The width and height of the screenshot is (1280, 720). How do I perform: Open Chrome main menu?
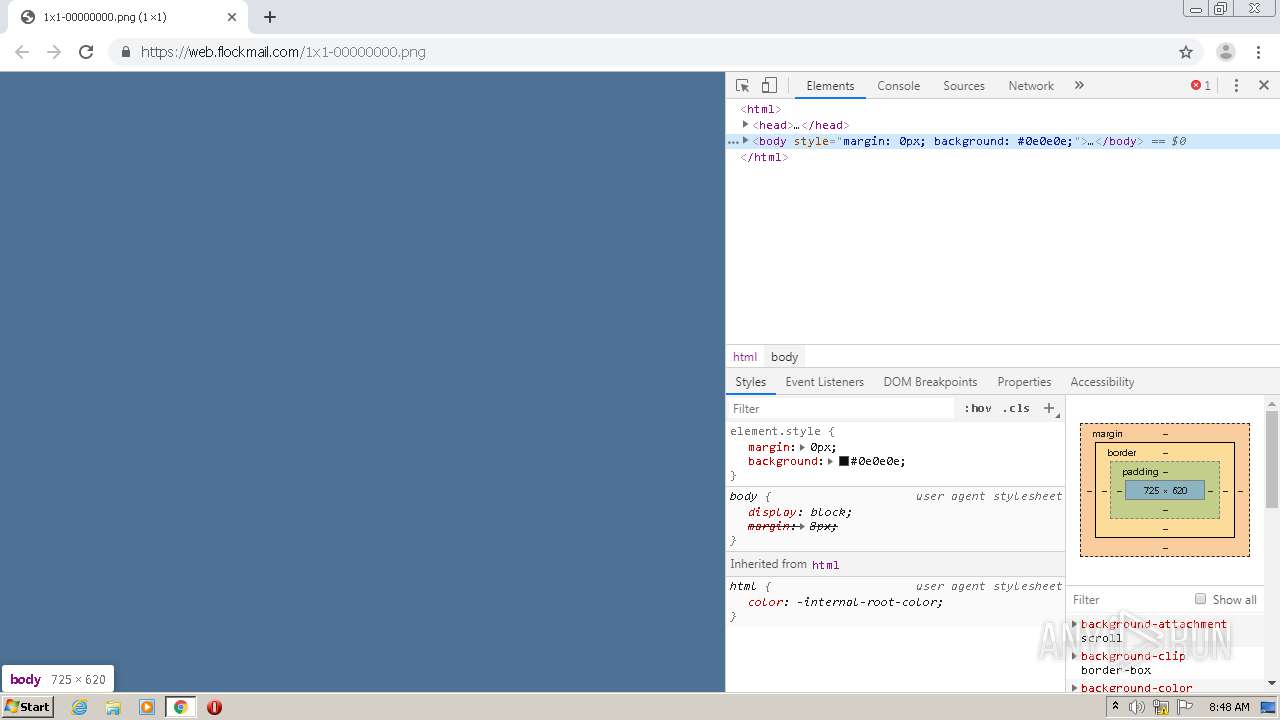coord(1258,52)
